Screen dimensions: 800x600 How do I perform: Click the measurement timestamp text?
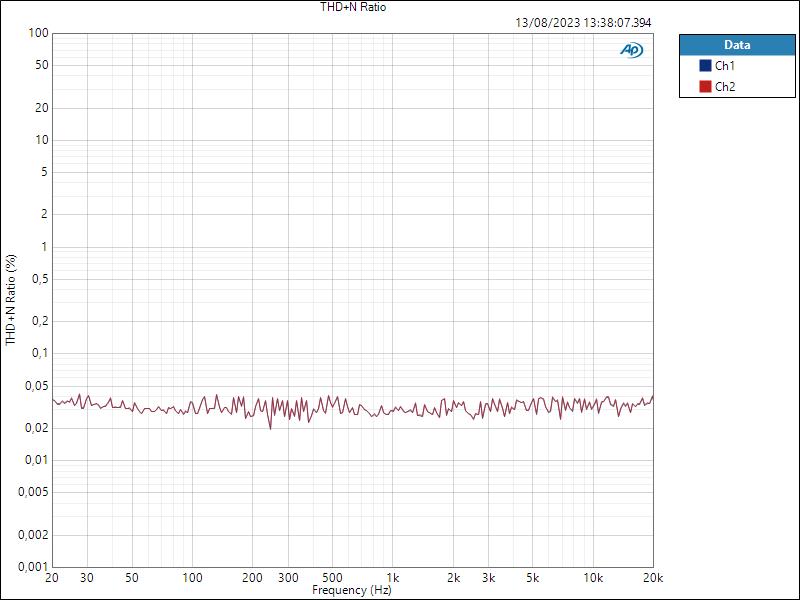[x=581, y=19]
